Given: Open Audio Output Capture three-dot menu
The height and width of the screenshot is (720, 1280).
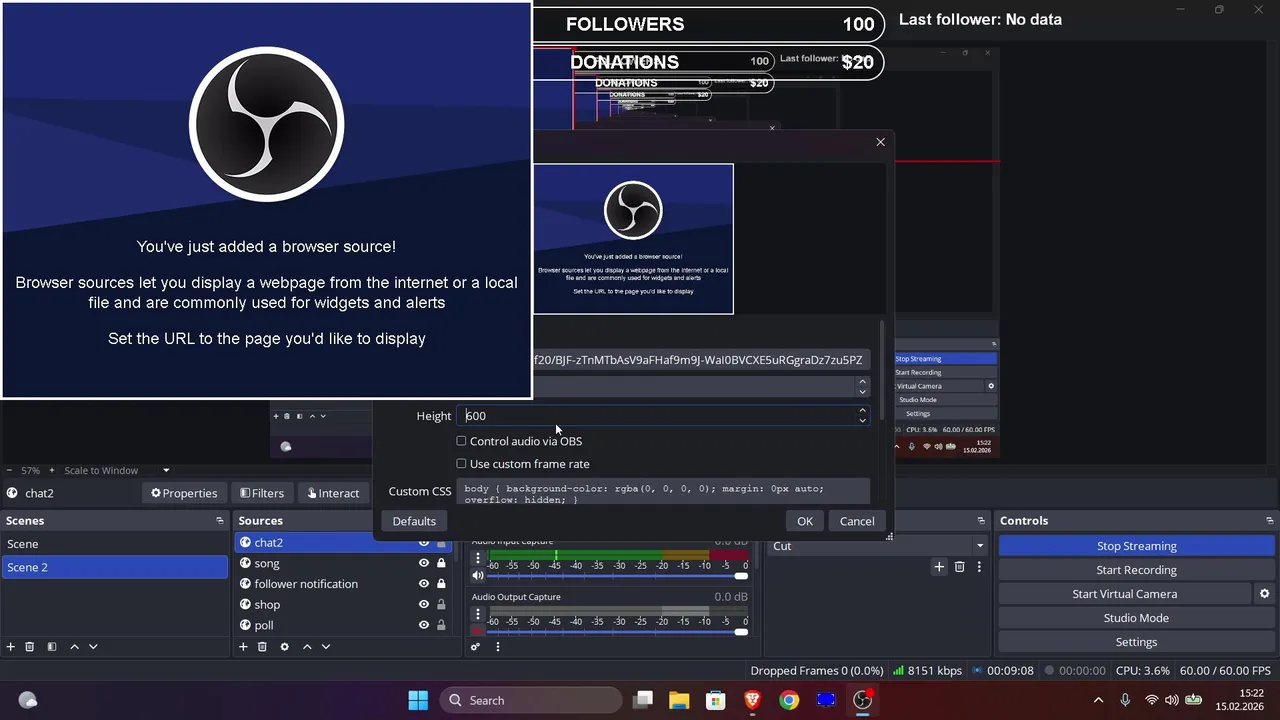Looking at the screenshot, I should (x=478, y=614).
